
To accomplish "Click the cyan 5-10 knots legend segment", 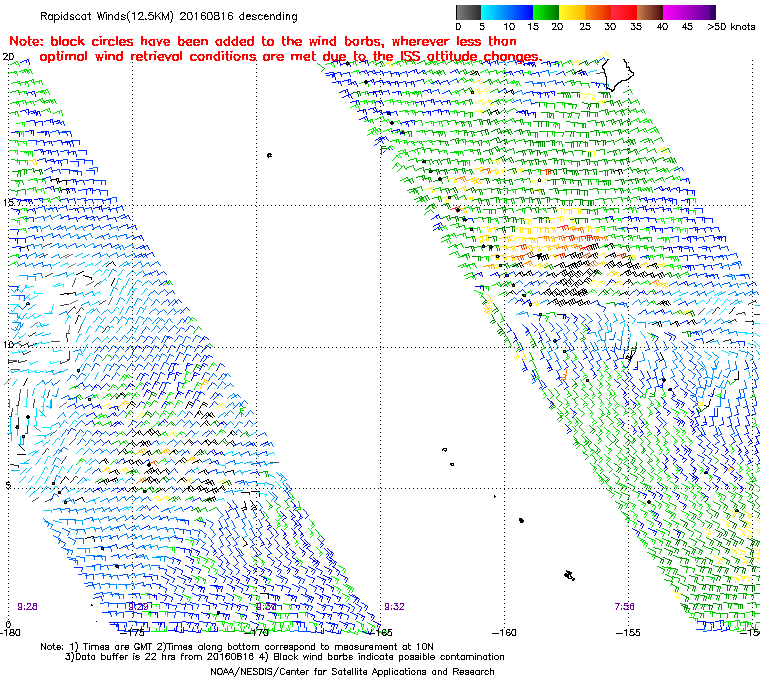I will (494, 12).
